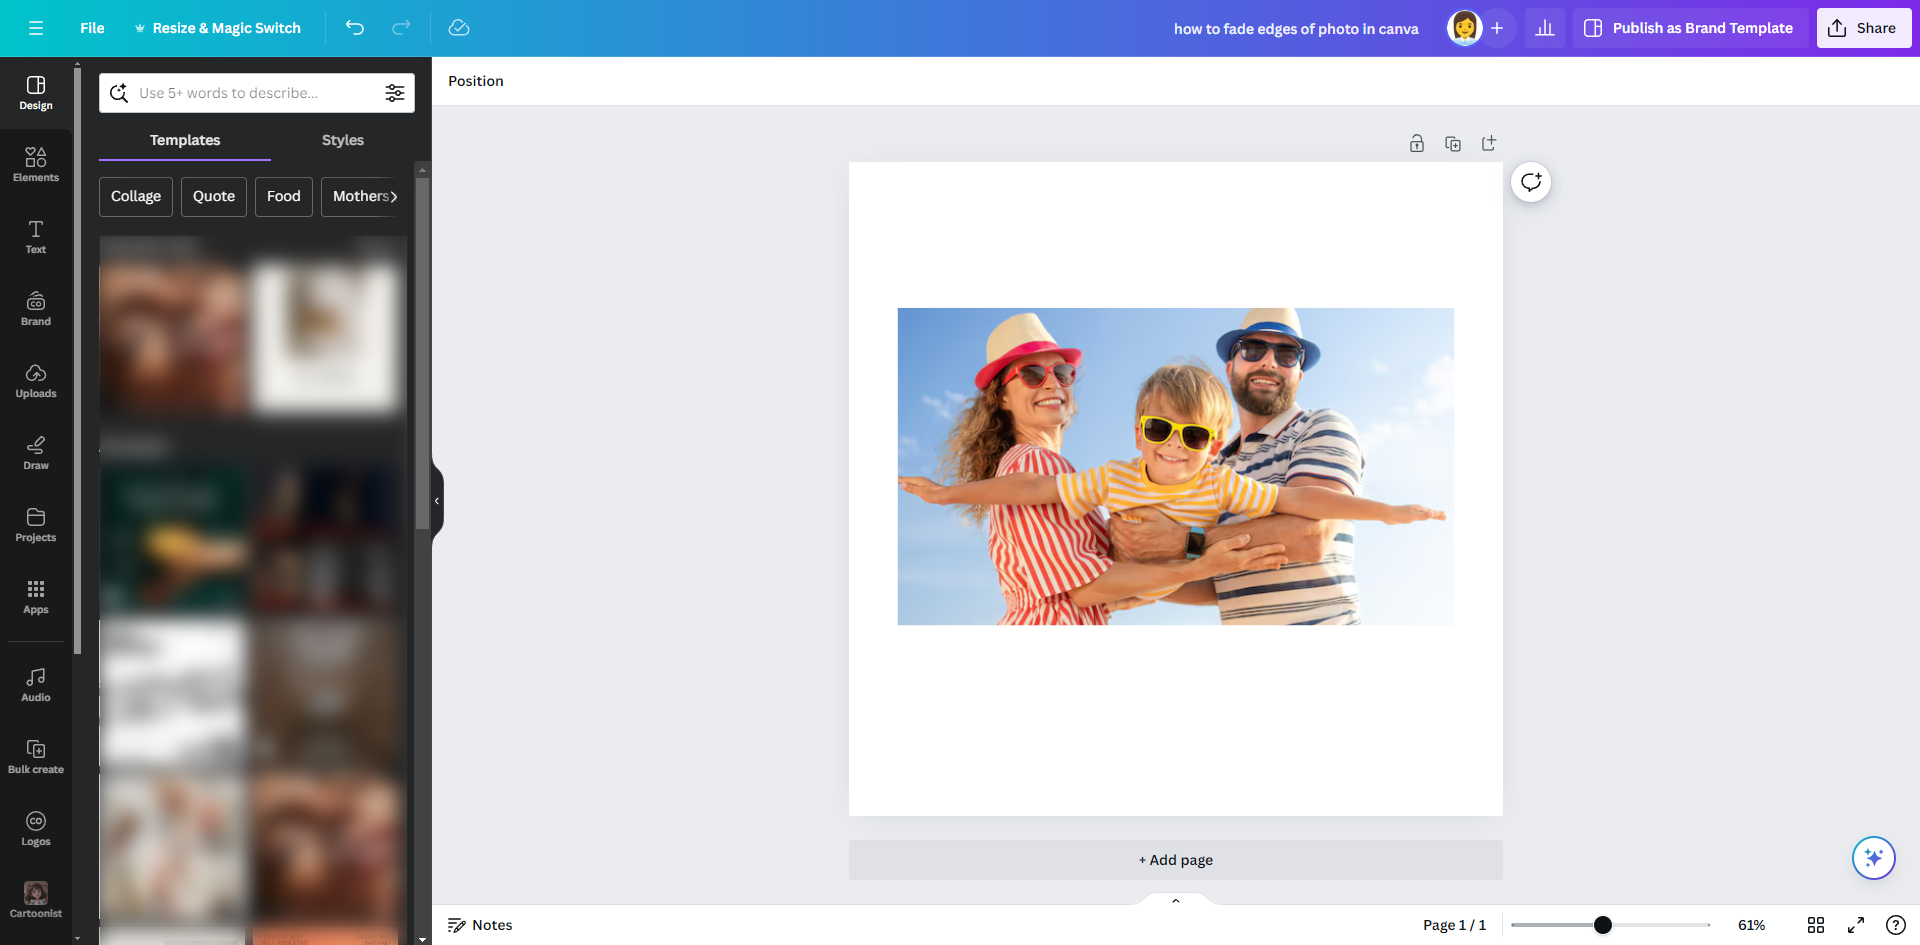This screenshot has height=945, width=1920.
Task: Open the hamburger main menu
Action: (x=36, y=28)
